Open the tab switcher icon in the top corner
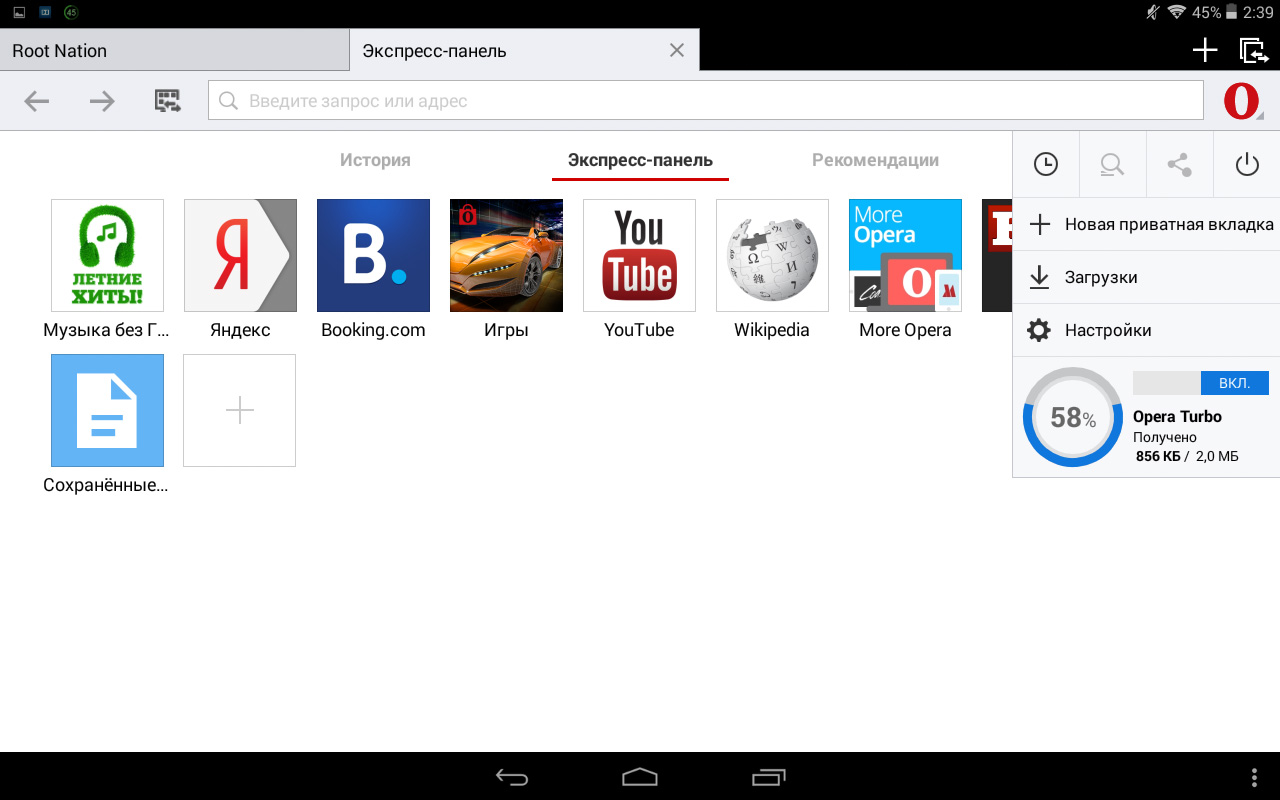Image resolution: width=1280 pixels, height=800 pixels. click(1253, 50)
